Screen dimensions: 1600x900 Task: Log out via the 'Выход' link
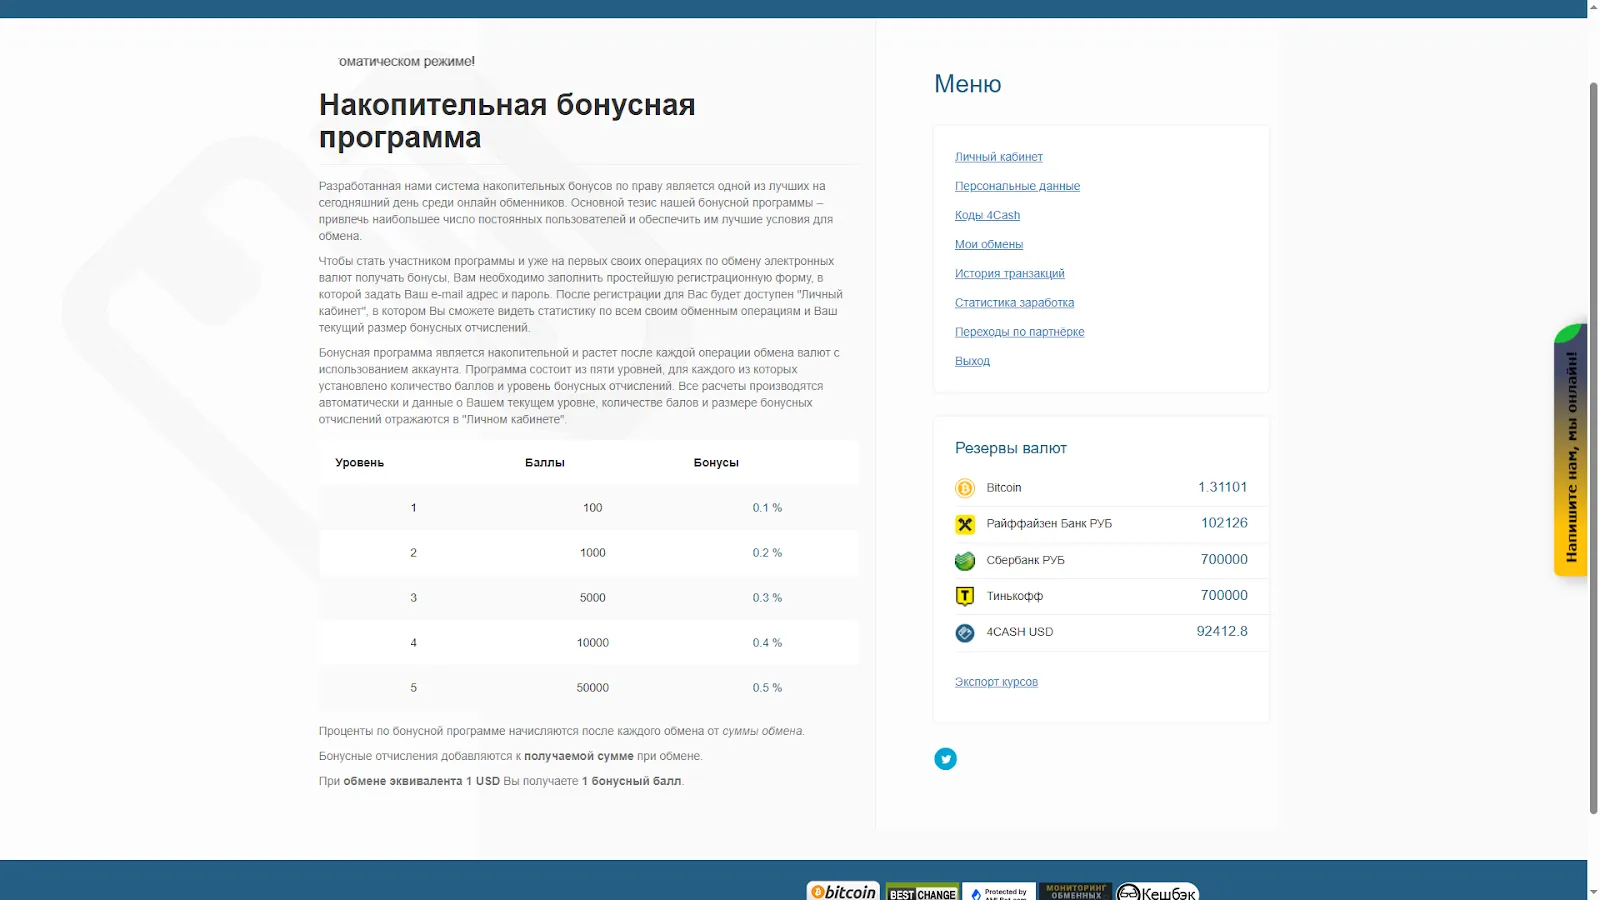(x=972, y=361)
